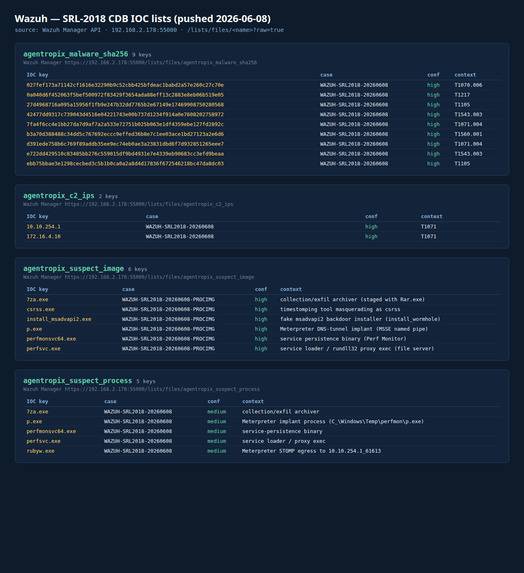Click the '5 keys' count label
The width and height of the screenshot is (524, 573).
146,382
